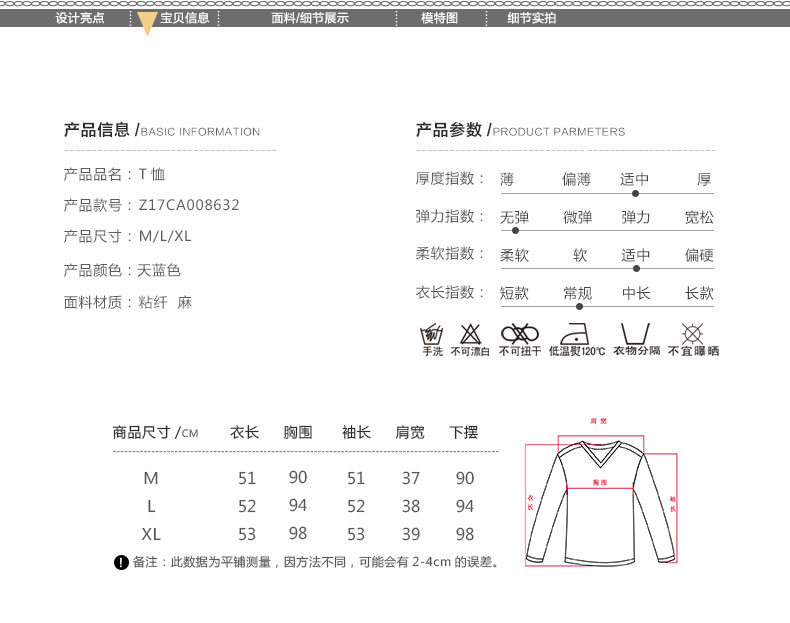Open the 设计亮点 tab
Image resolution: width=790 pixels, height=623 pixels.
pyautogui.click(x=79, y=18)
